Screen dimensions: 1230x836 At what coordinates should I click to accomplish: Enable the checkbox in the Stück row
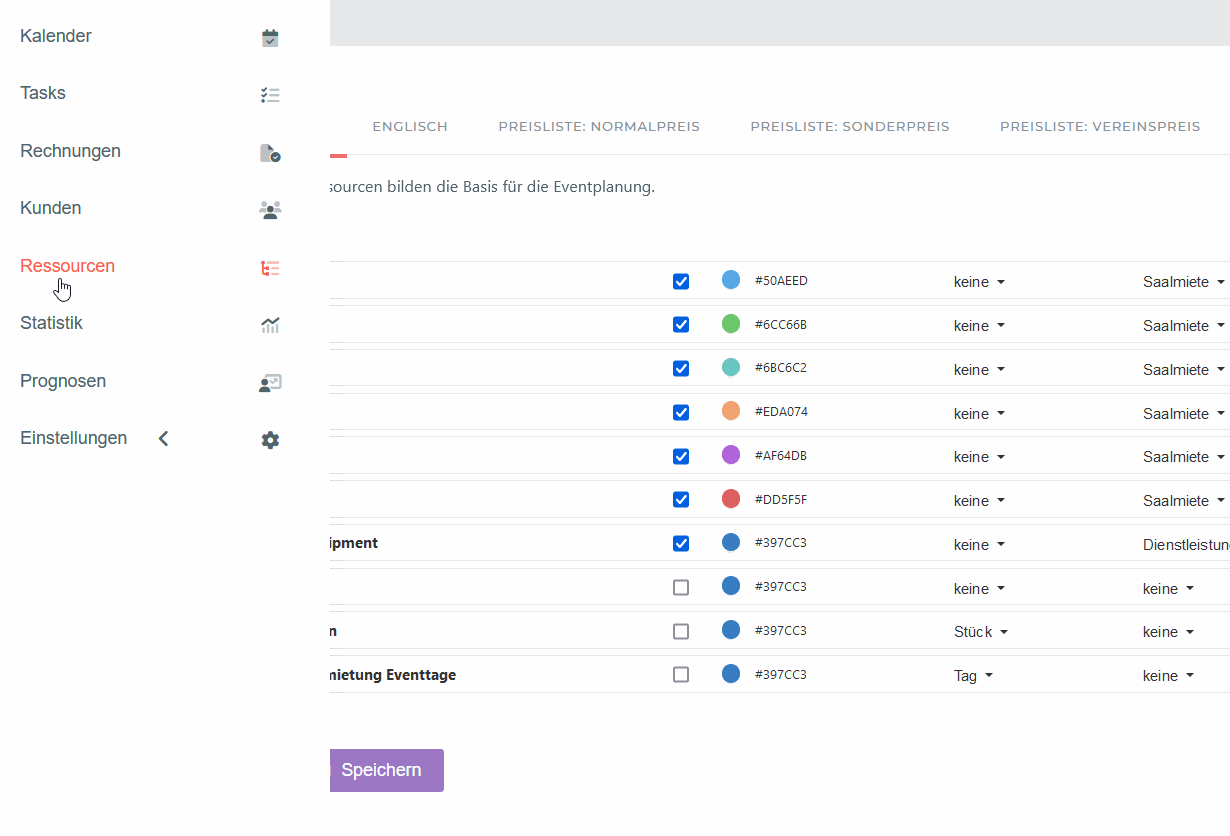(681, 632)
